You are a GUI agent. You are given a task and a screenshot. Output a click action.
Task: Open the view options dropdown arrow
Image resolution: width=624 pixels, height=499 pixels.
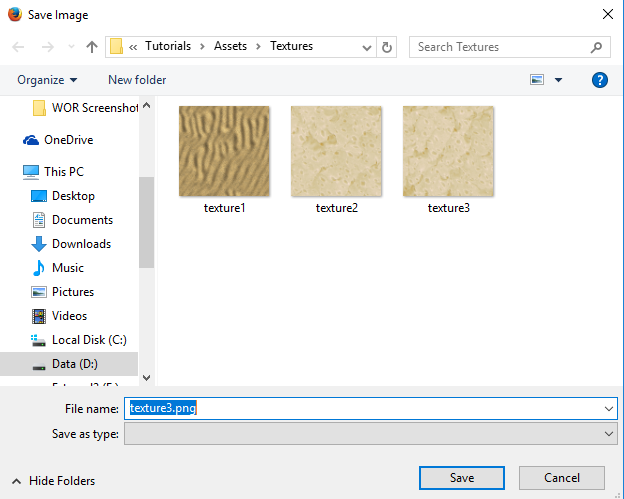pos(558,80)
